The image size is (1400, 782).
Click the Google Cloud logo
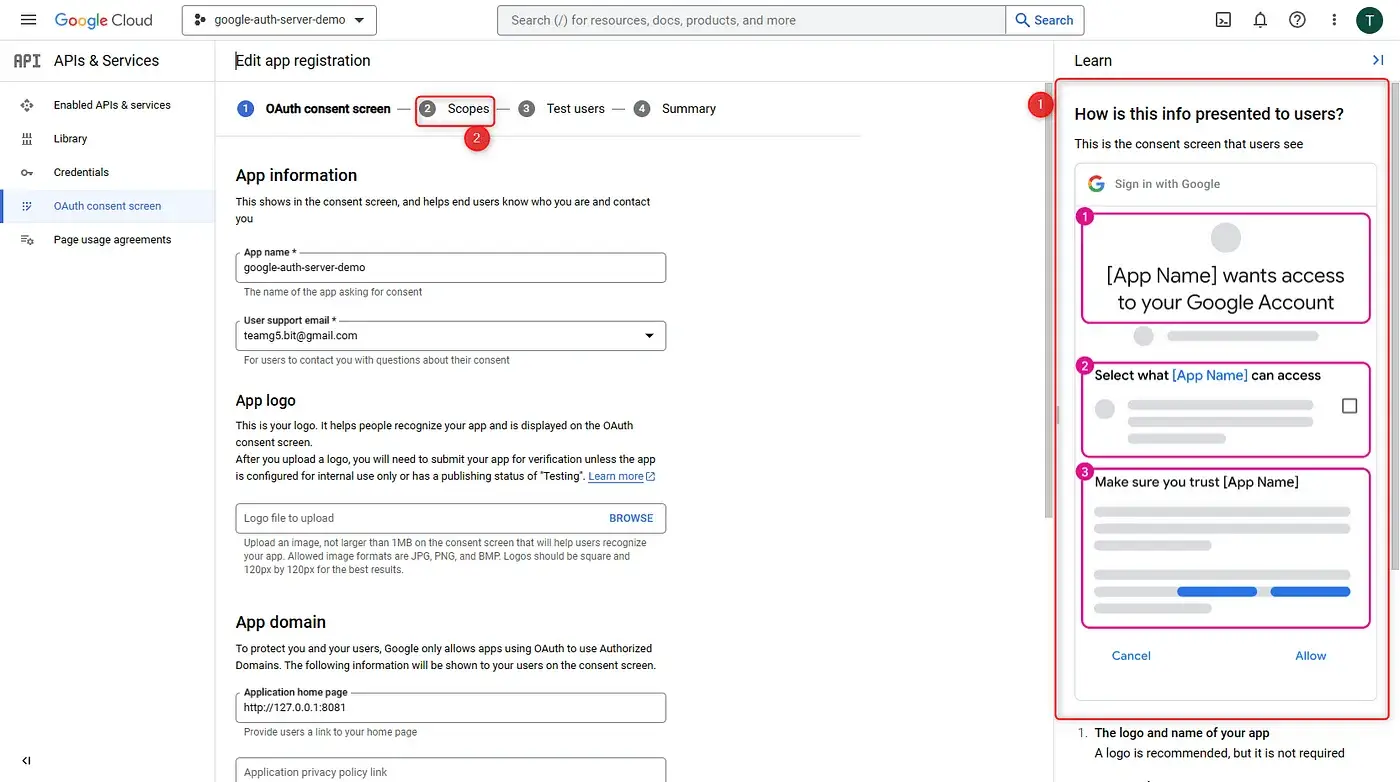tap(104, 20)
